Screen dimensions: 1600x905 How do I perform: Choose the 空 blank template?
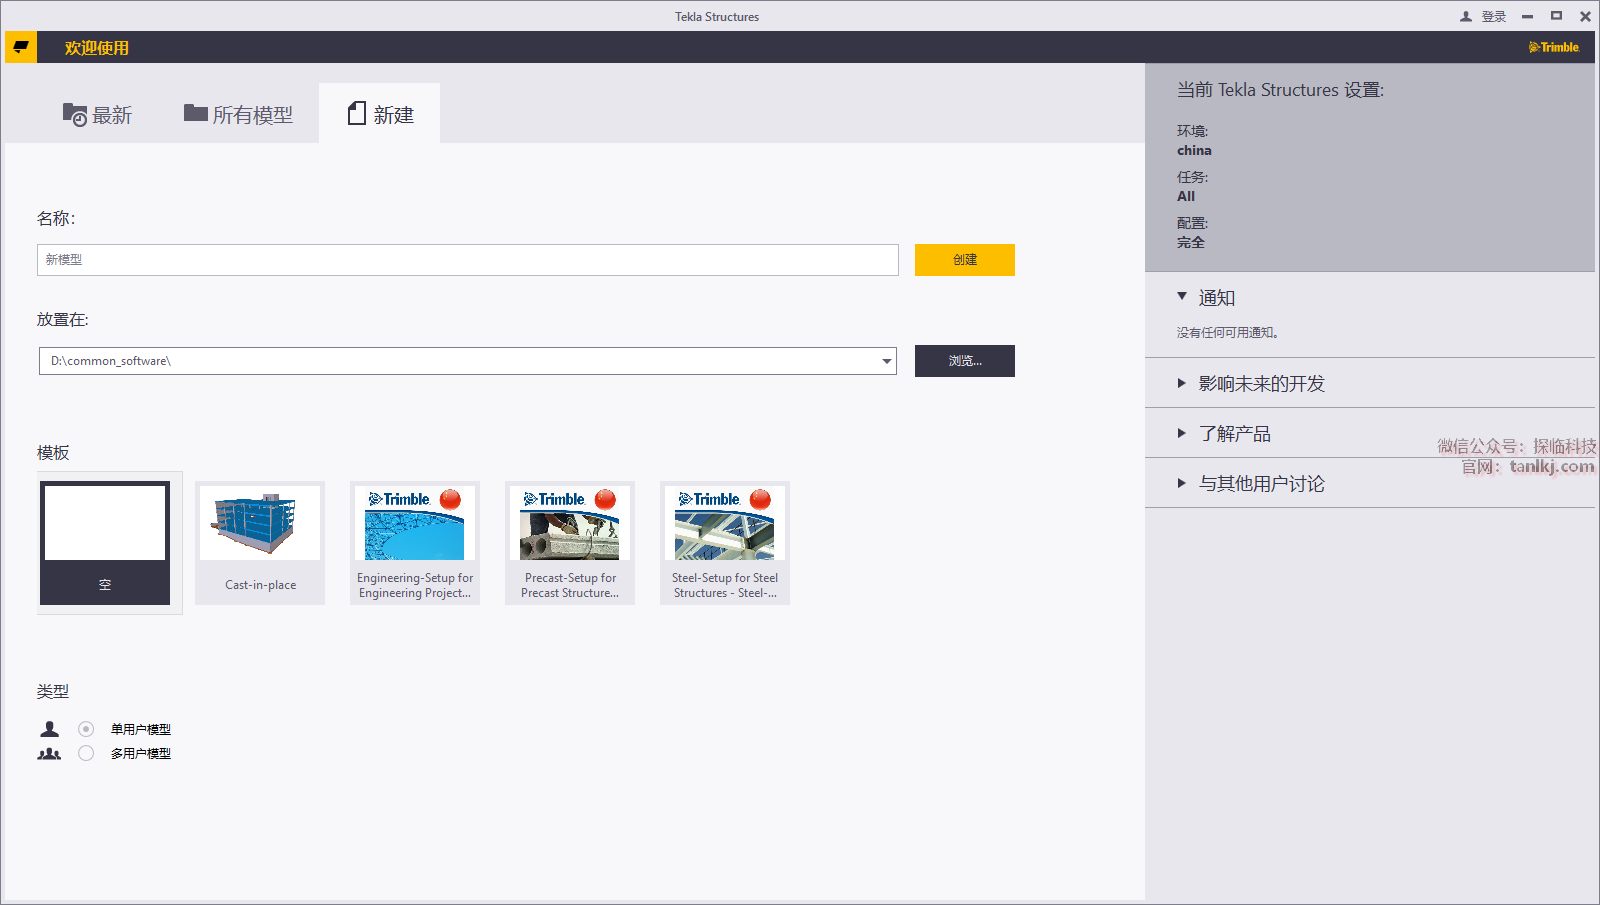click(105, 543)
